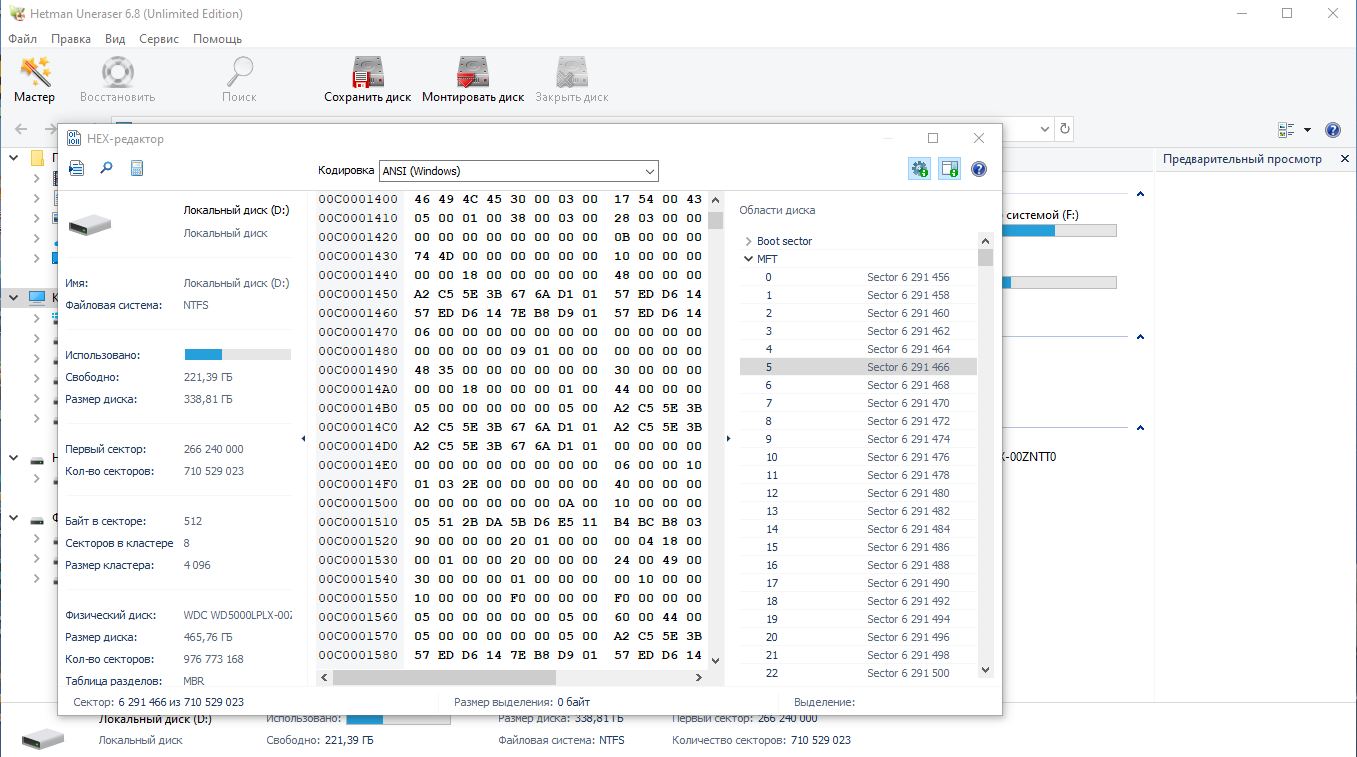Select MFT record 5 row
This screenshot has height=757, width=1357.
(858, 367)
